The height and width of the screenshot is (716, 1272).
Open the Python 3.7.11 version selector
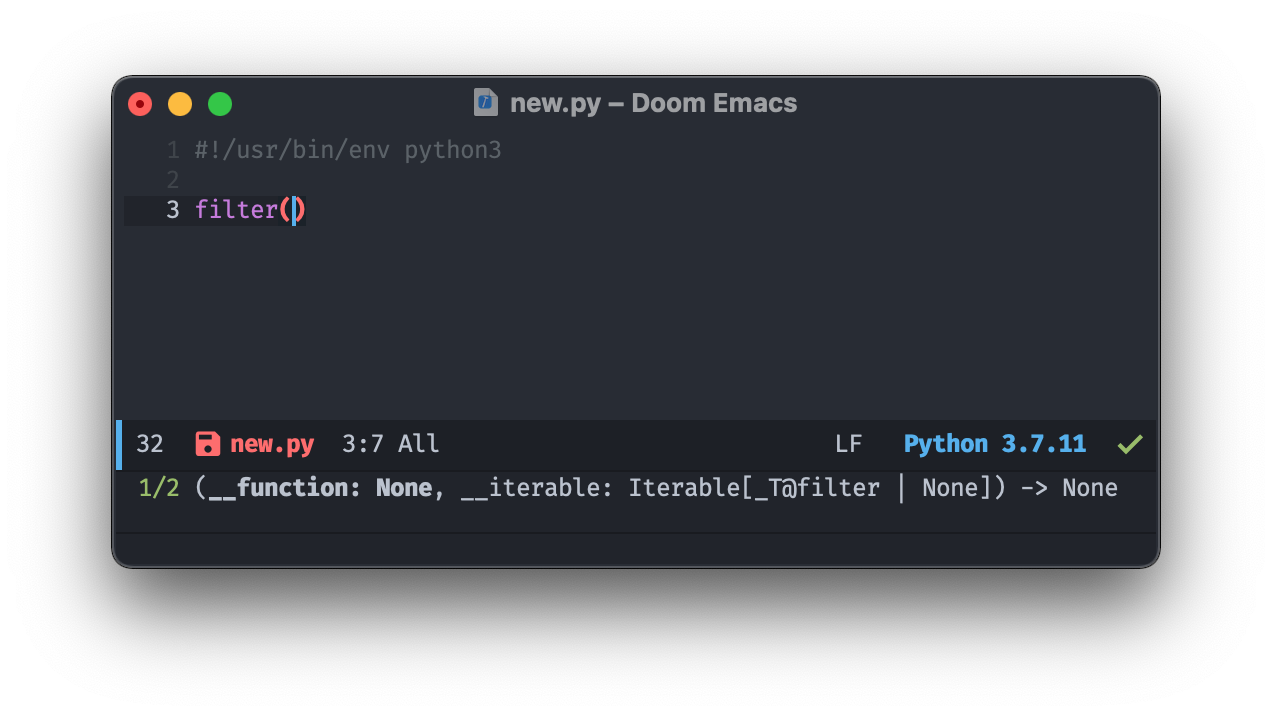(995, 444)
